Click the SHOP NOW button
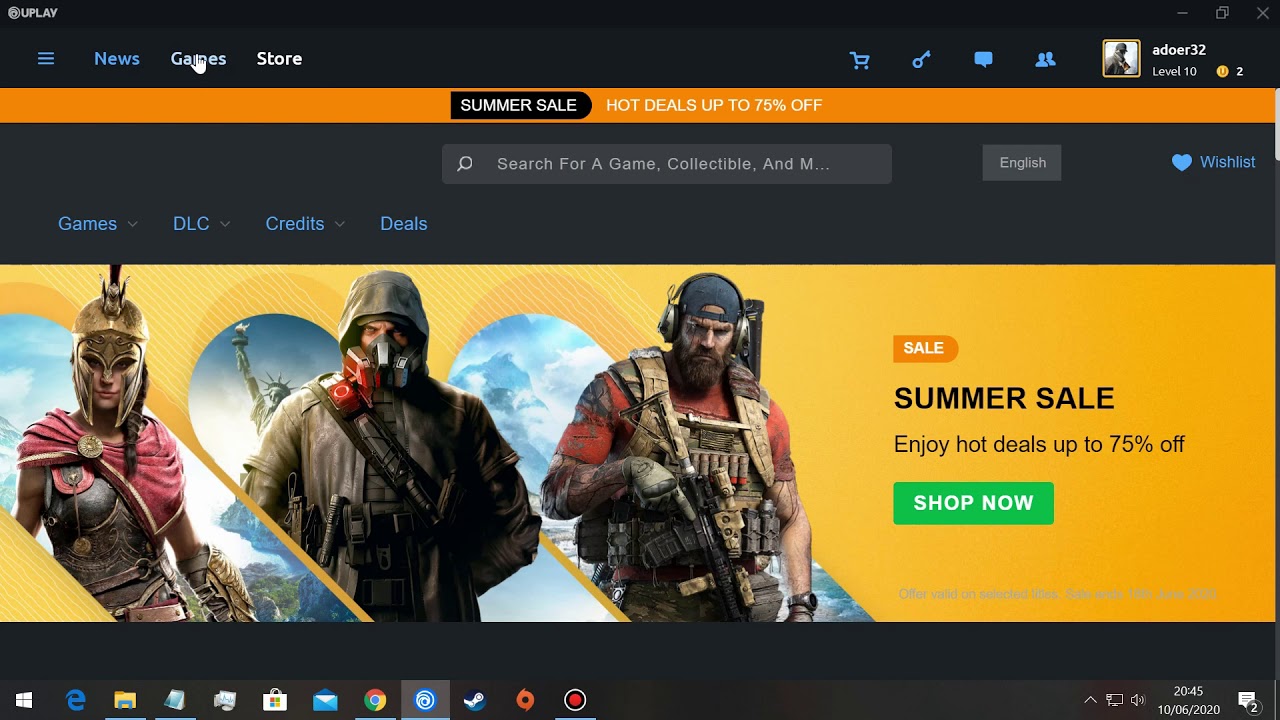Viewport: 1280px width, 720px height. 973,503
